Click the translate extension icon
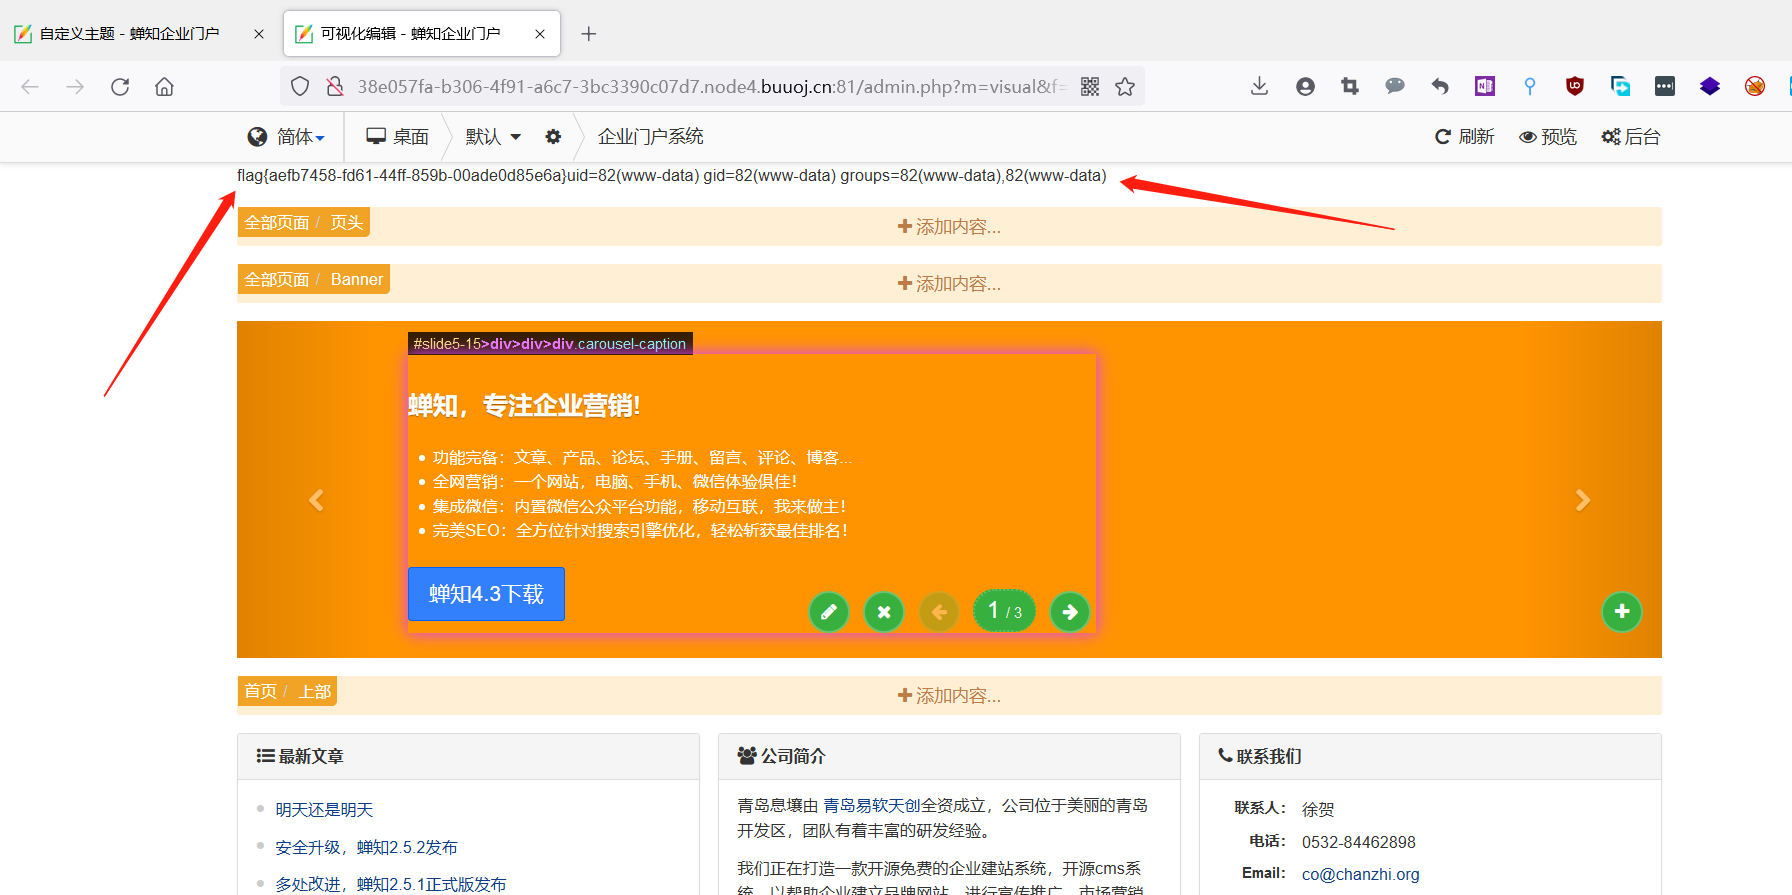 pos(1620,87)
